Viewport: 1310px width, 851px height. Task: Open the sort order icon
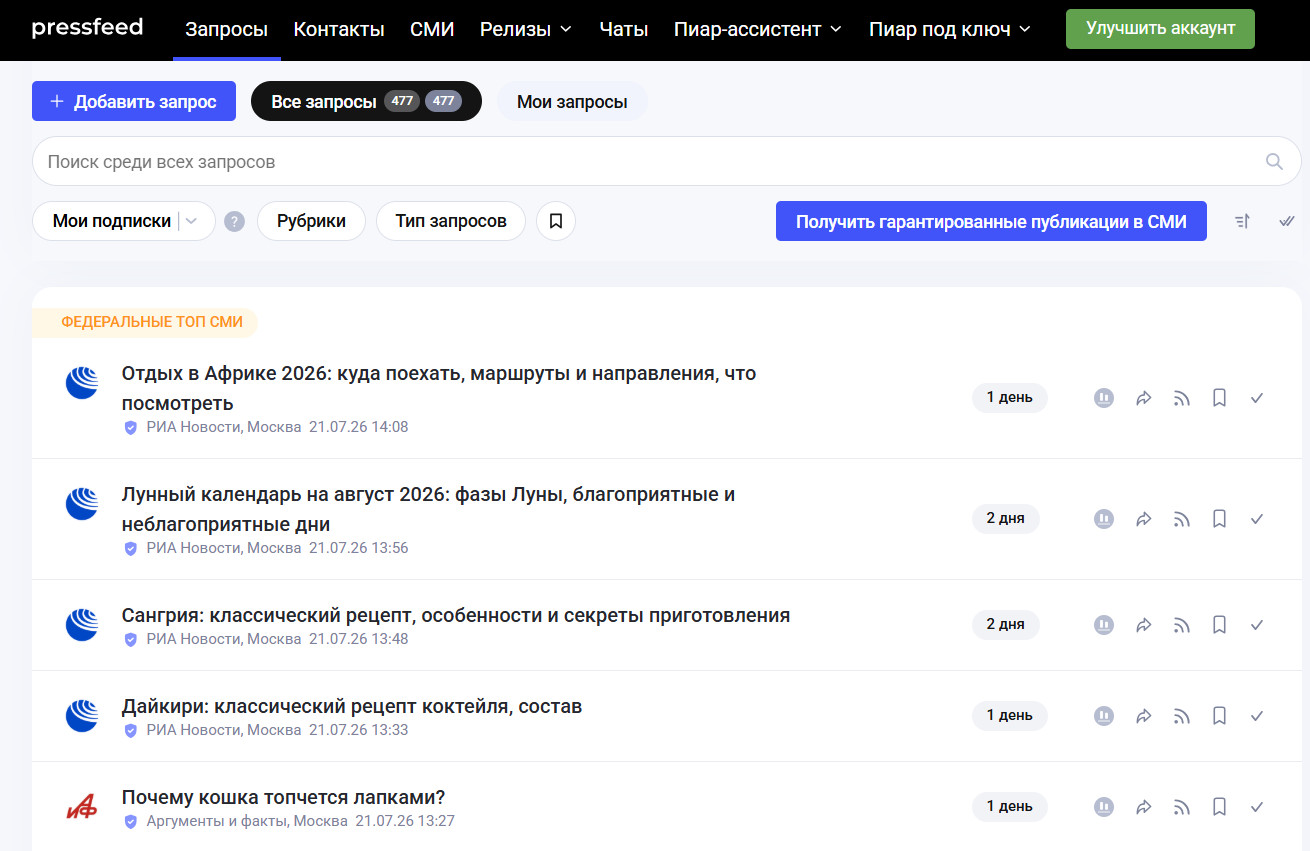click(x=1242, y=221)
